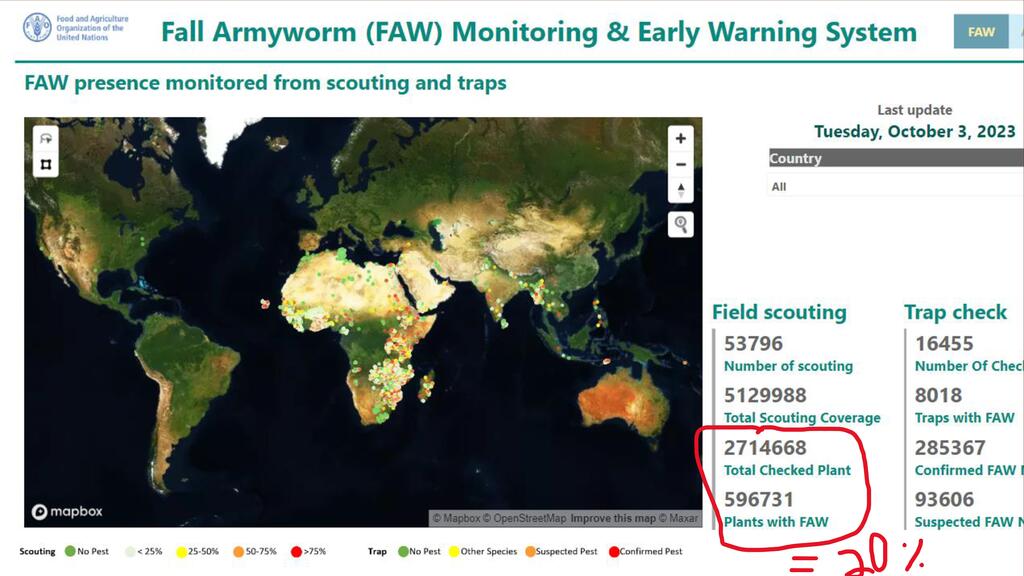Activate the rectangle selection tool
1024x576 pixels.
(46, 164)
